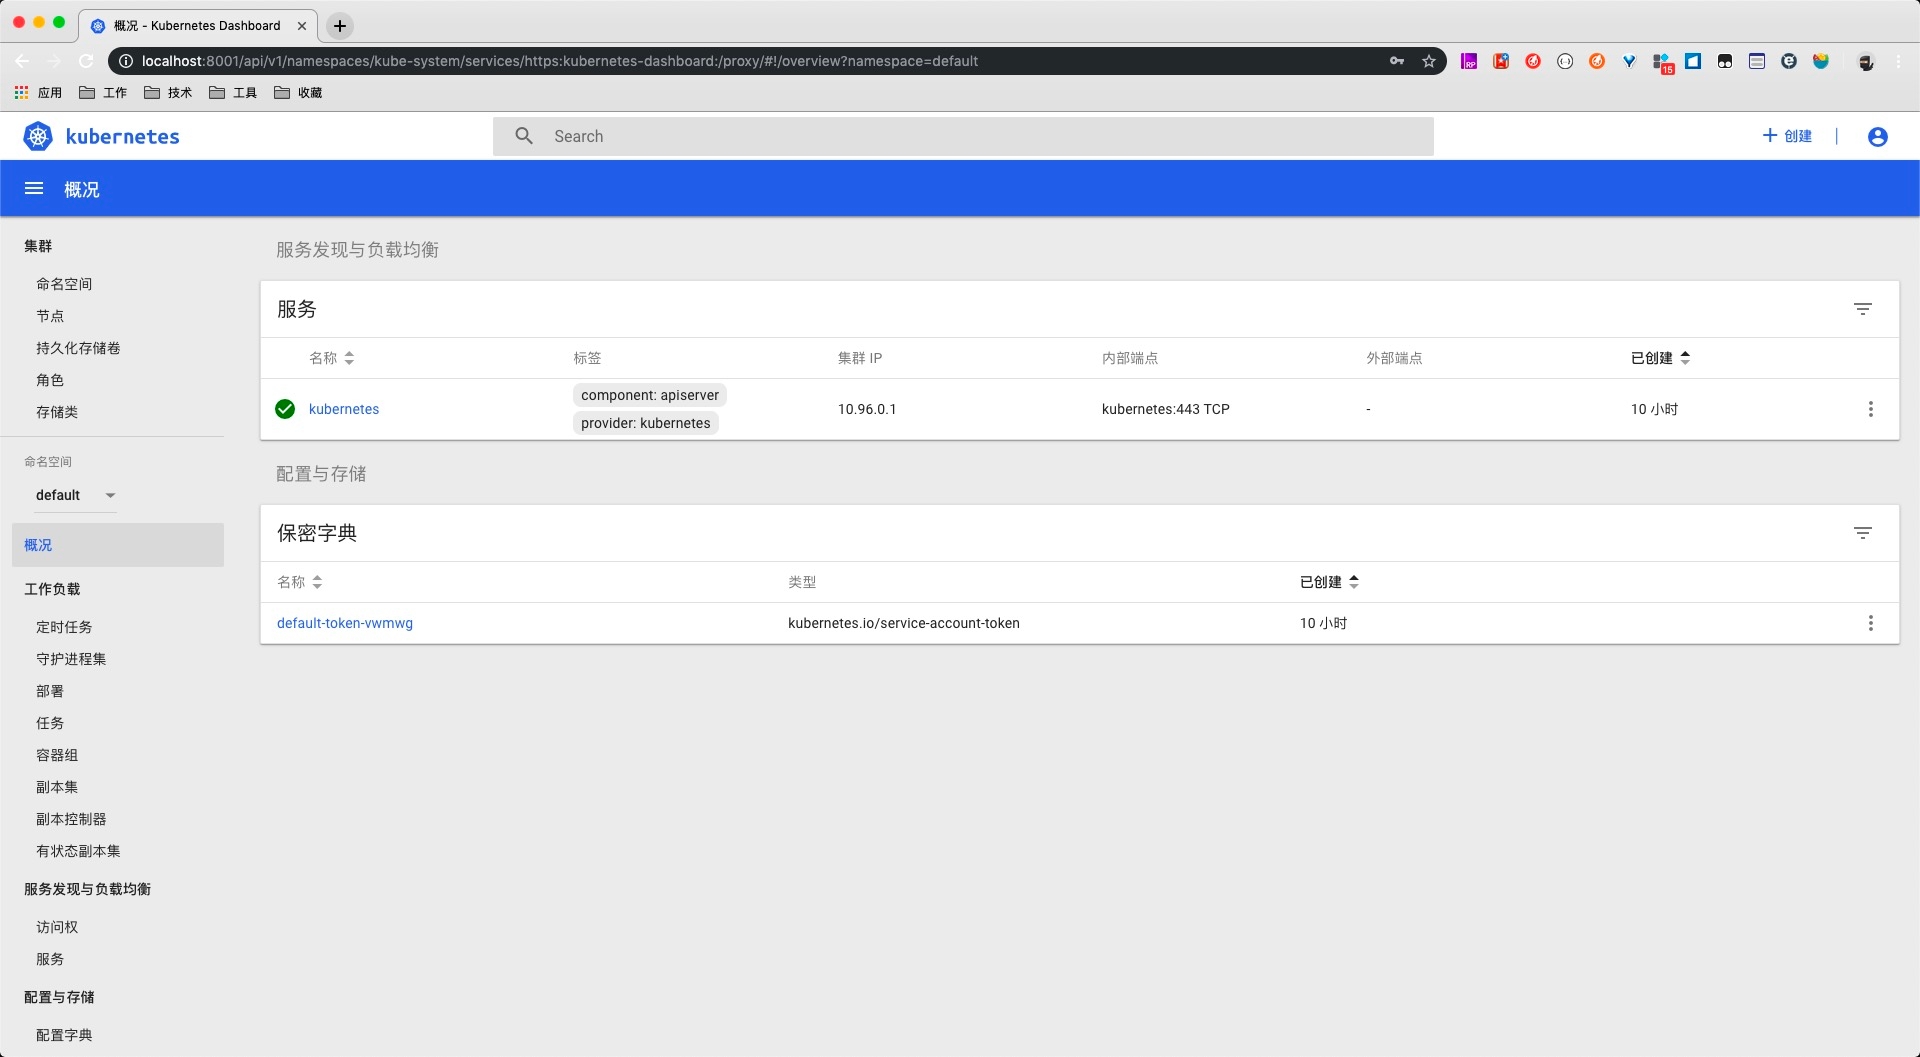Click the filter icon in 服务 card
Viewport: 1920px width, 1057px height.
click(1862, 309)
